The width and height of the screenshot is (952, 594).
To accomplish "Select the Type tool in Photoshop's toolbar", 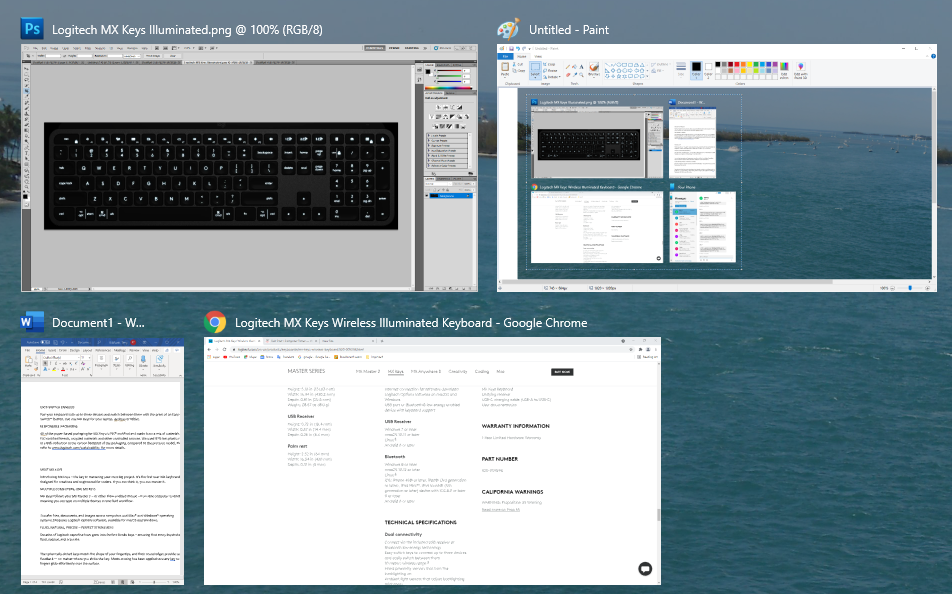I will (26, 155).
